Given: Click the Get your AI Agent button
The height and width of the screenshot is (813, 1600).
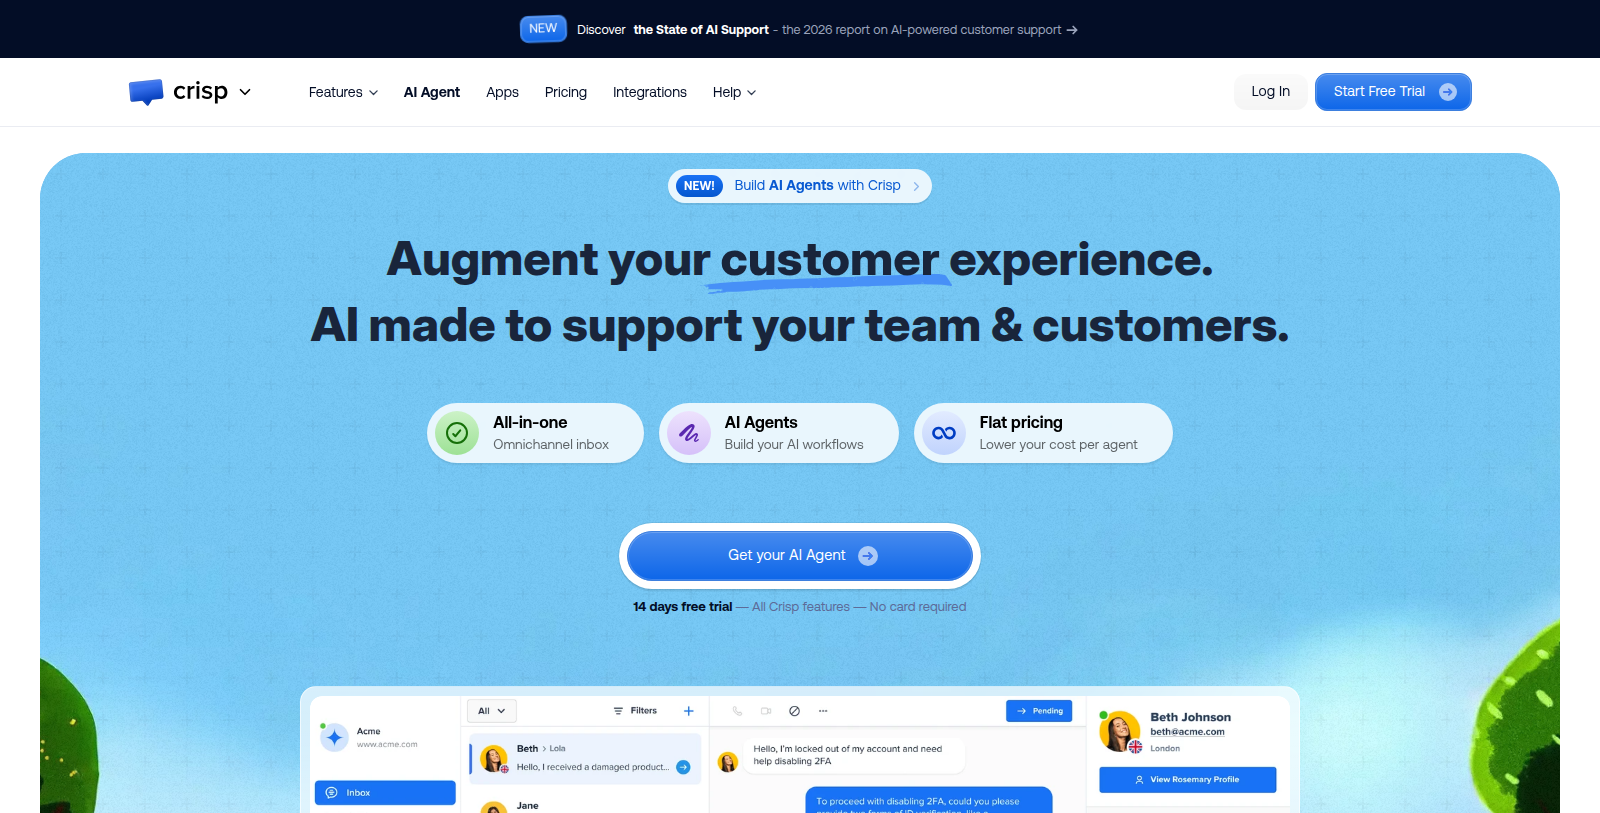Looking at the screenshot, I should (800, 556).
